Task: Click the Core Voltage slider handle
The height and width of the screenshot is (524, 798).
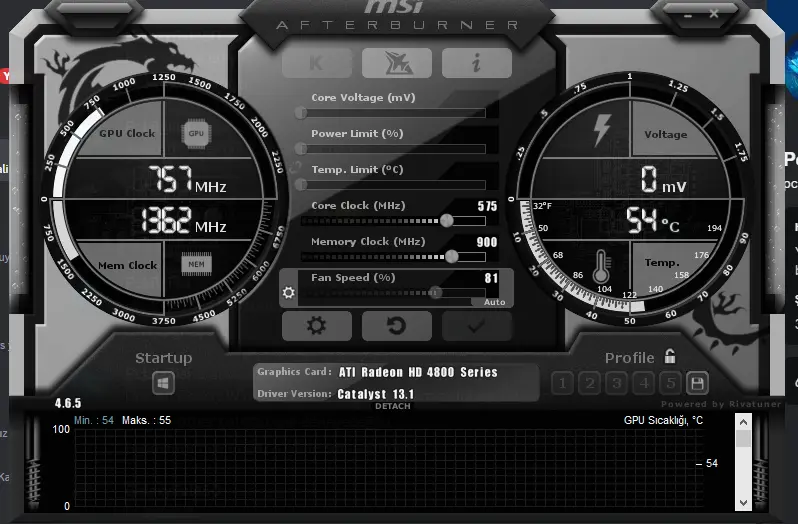Action: coord(301,112)
